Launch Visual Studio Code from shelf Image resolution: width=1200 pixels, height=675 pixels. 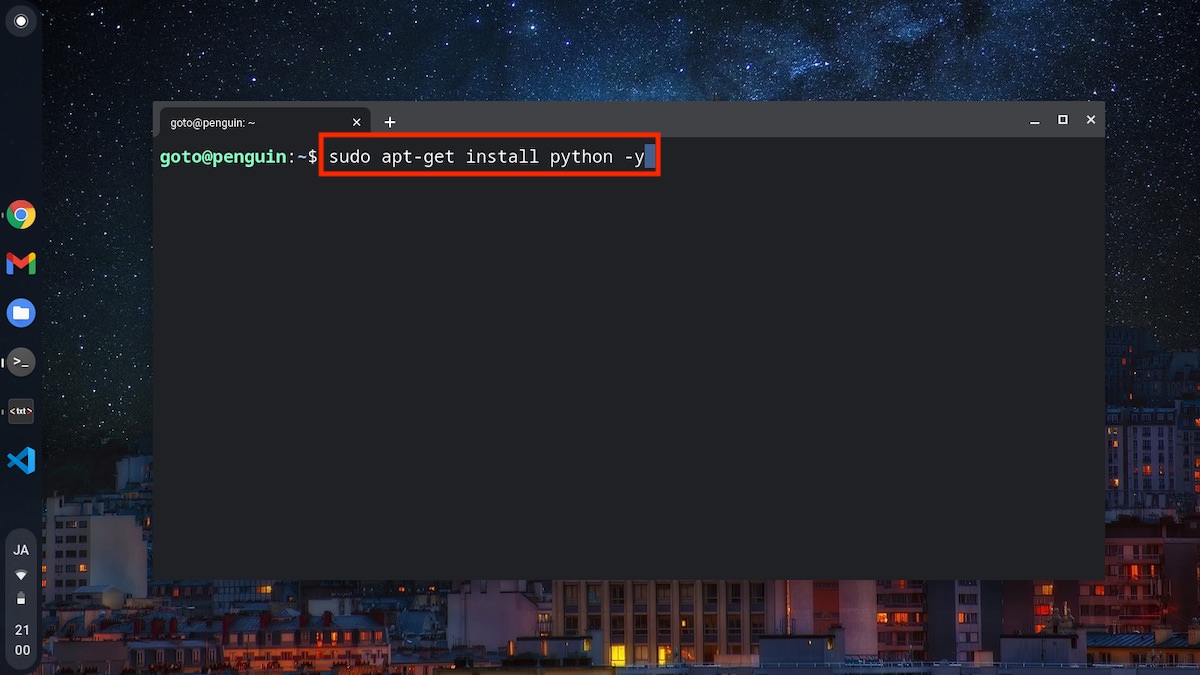tap(21, 460)
